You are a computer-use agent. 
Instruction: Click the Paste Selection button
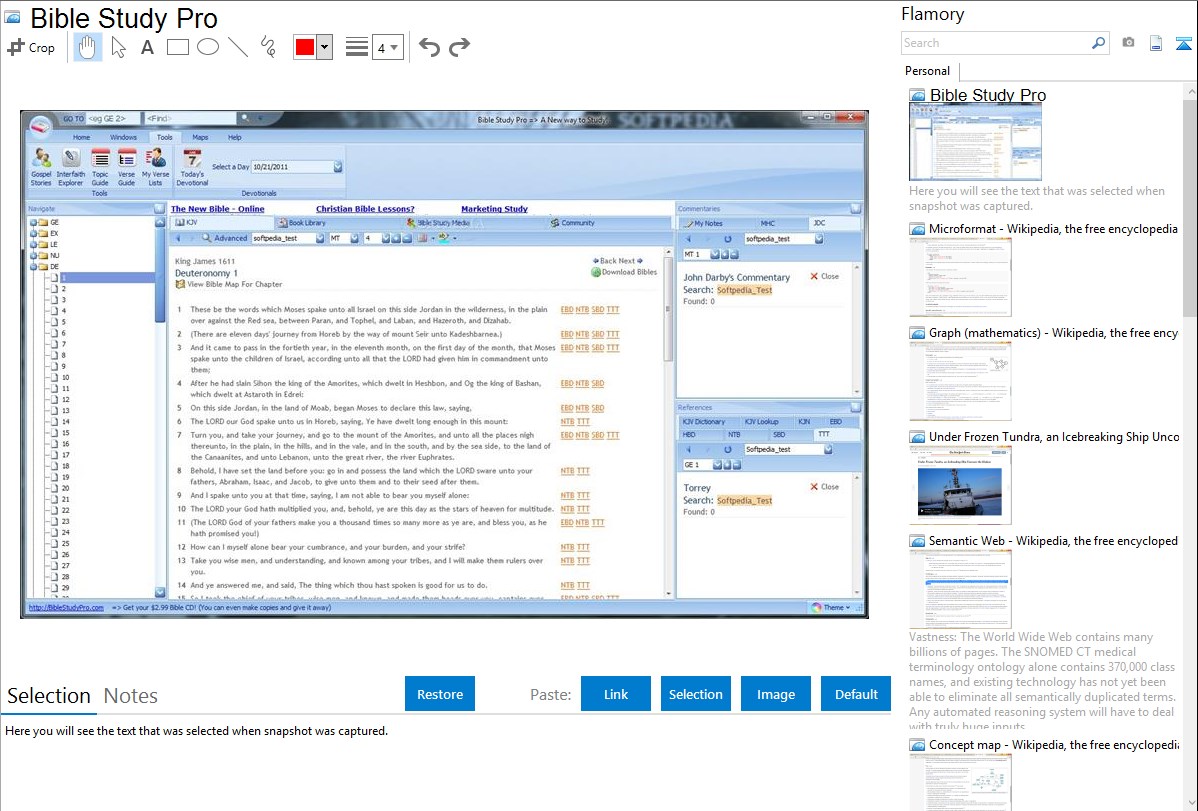click(x=695, y=694)
